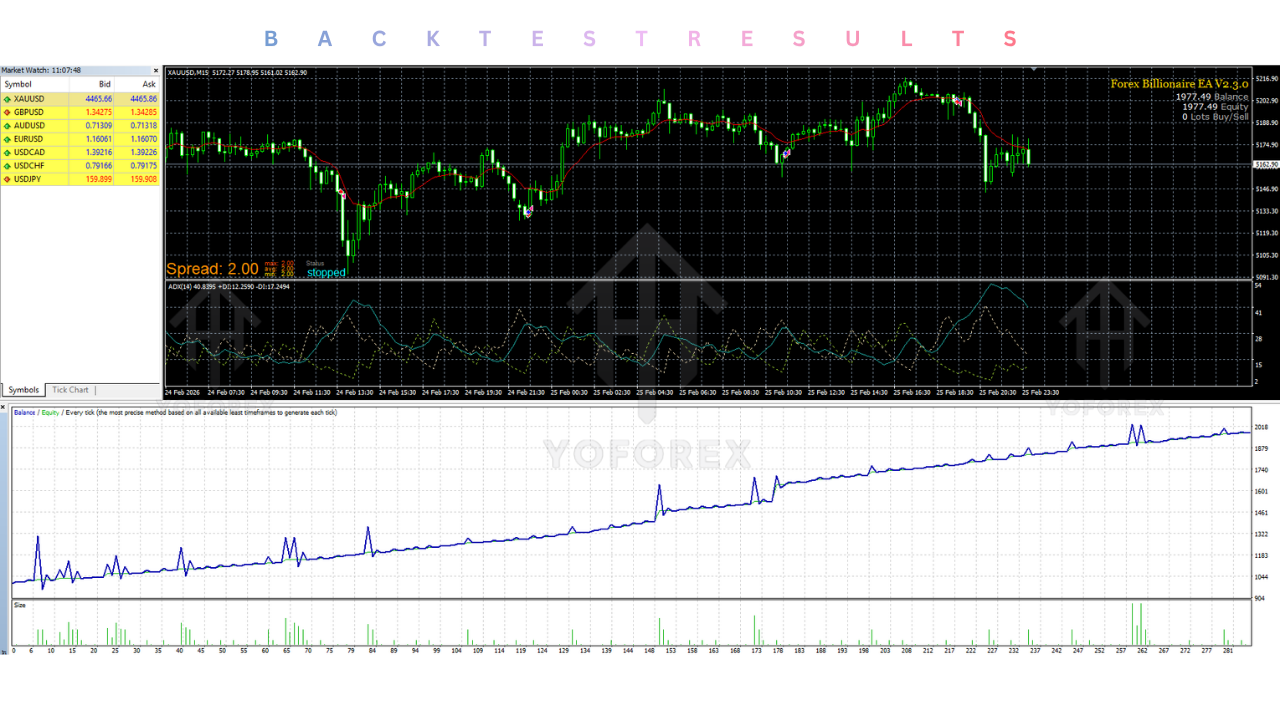The image size is (1280, 720).
Task: Click the 0 Lots Buy/Sell readout
Action: tap(1215, 117)
